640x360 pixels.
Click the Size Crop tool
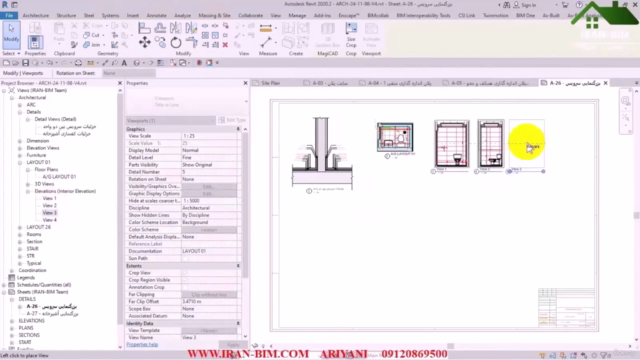click(x=351, y=35)
